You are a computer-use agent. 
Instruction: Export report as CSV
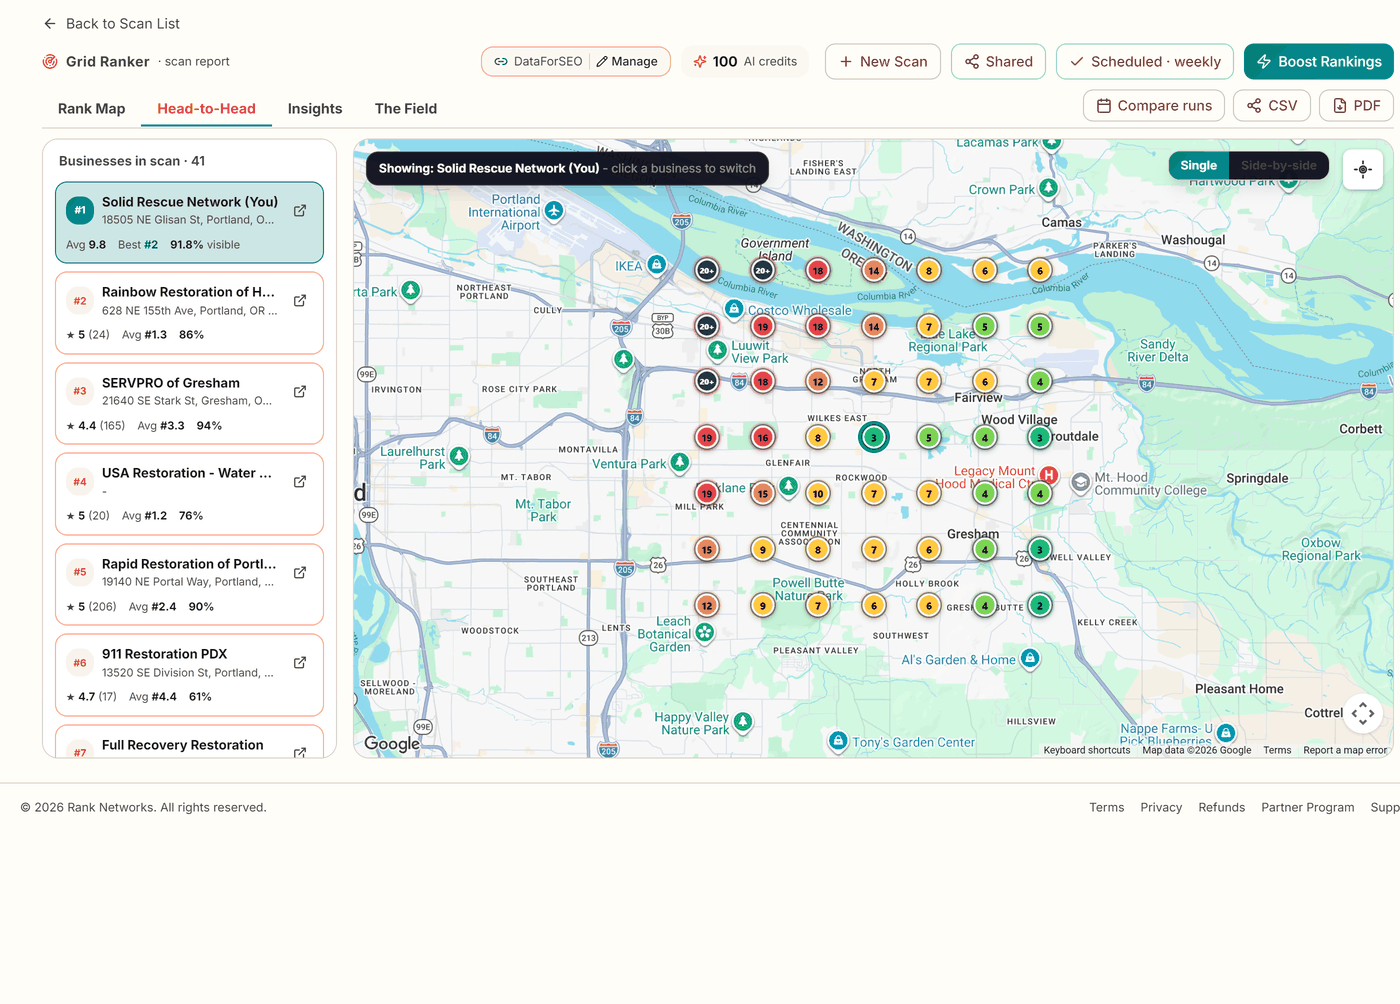(x=1272, y=106)
